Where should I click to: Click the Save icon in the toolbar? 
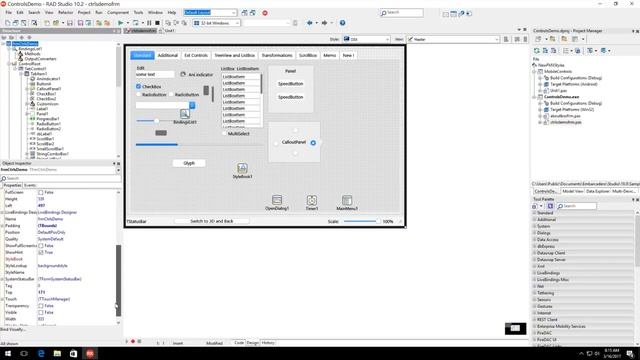(x=70, y=23)
